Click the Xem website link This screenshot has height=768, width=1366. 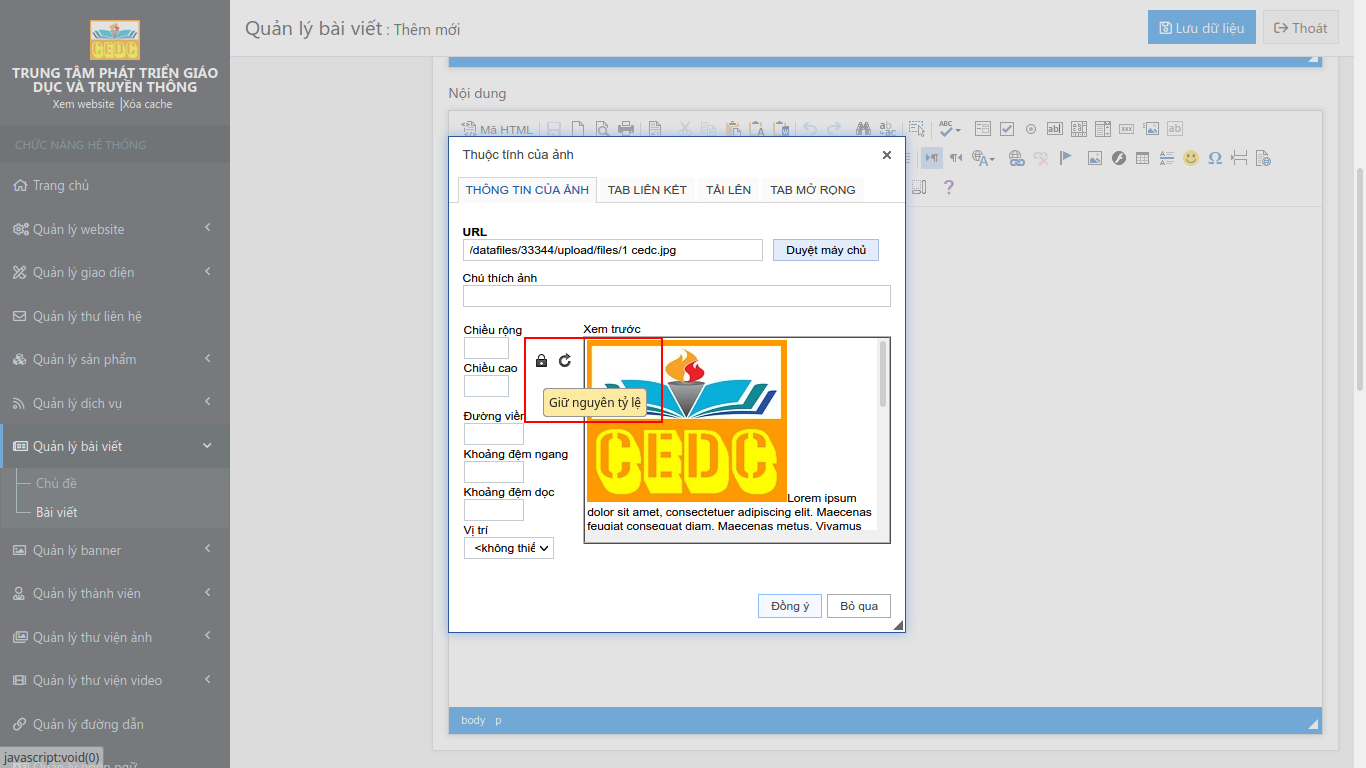[x=84, y=104]
